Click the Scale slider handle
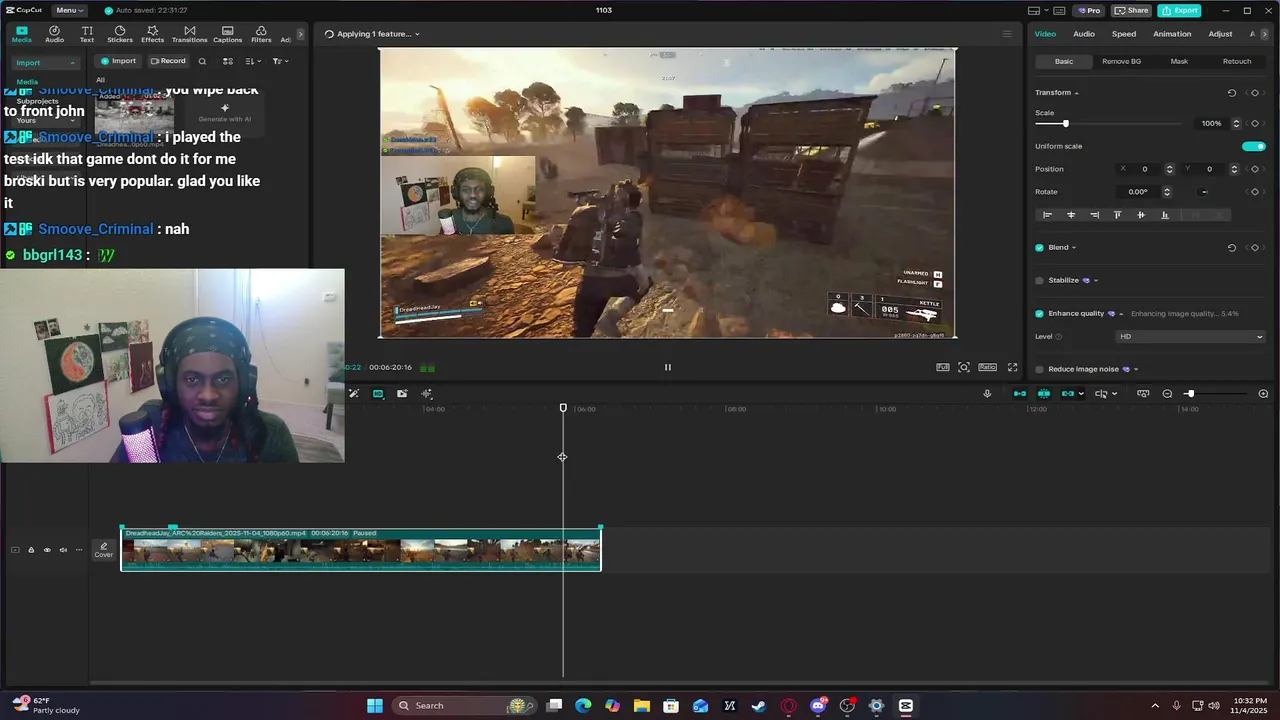Screen dimensions: 1280x720 (x=1065, y=124)
